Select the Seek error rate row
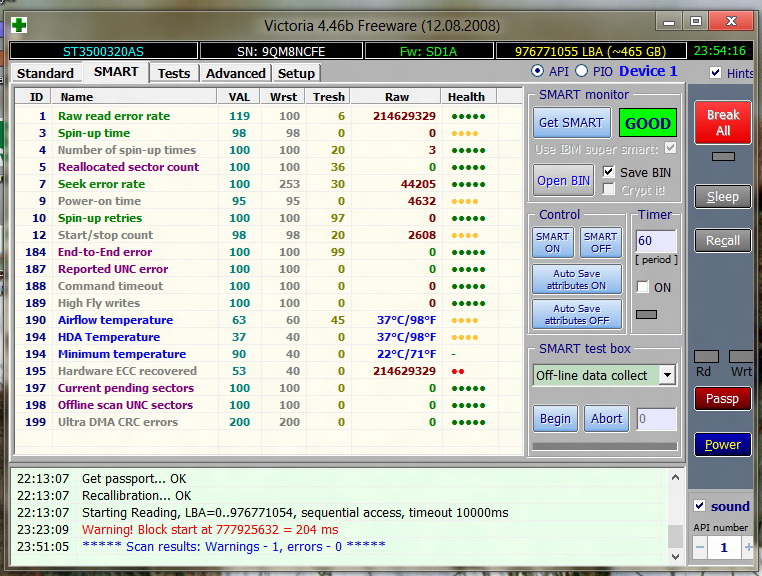Image resolution: width=762 pixels, height=576 pixels. [269, 184]
